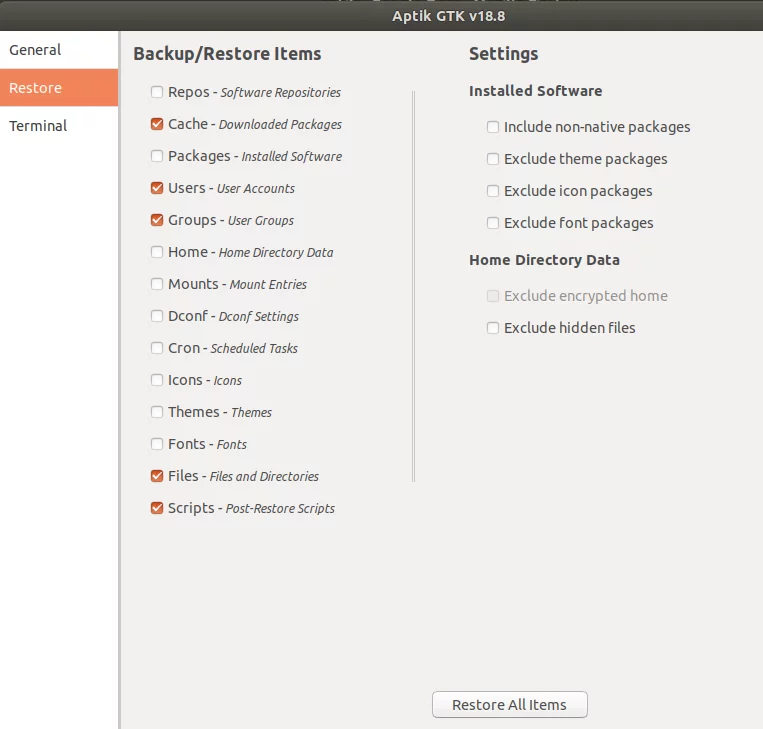Uncheck Users user accounts item
The height and width of the screenshot is (729, 763).
coord(157,188)
